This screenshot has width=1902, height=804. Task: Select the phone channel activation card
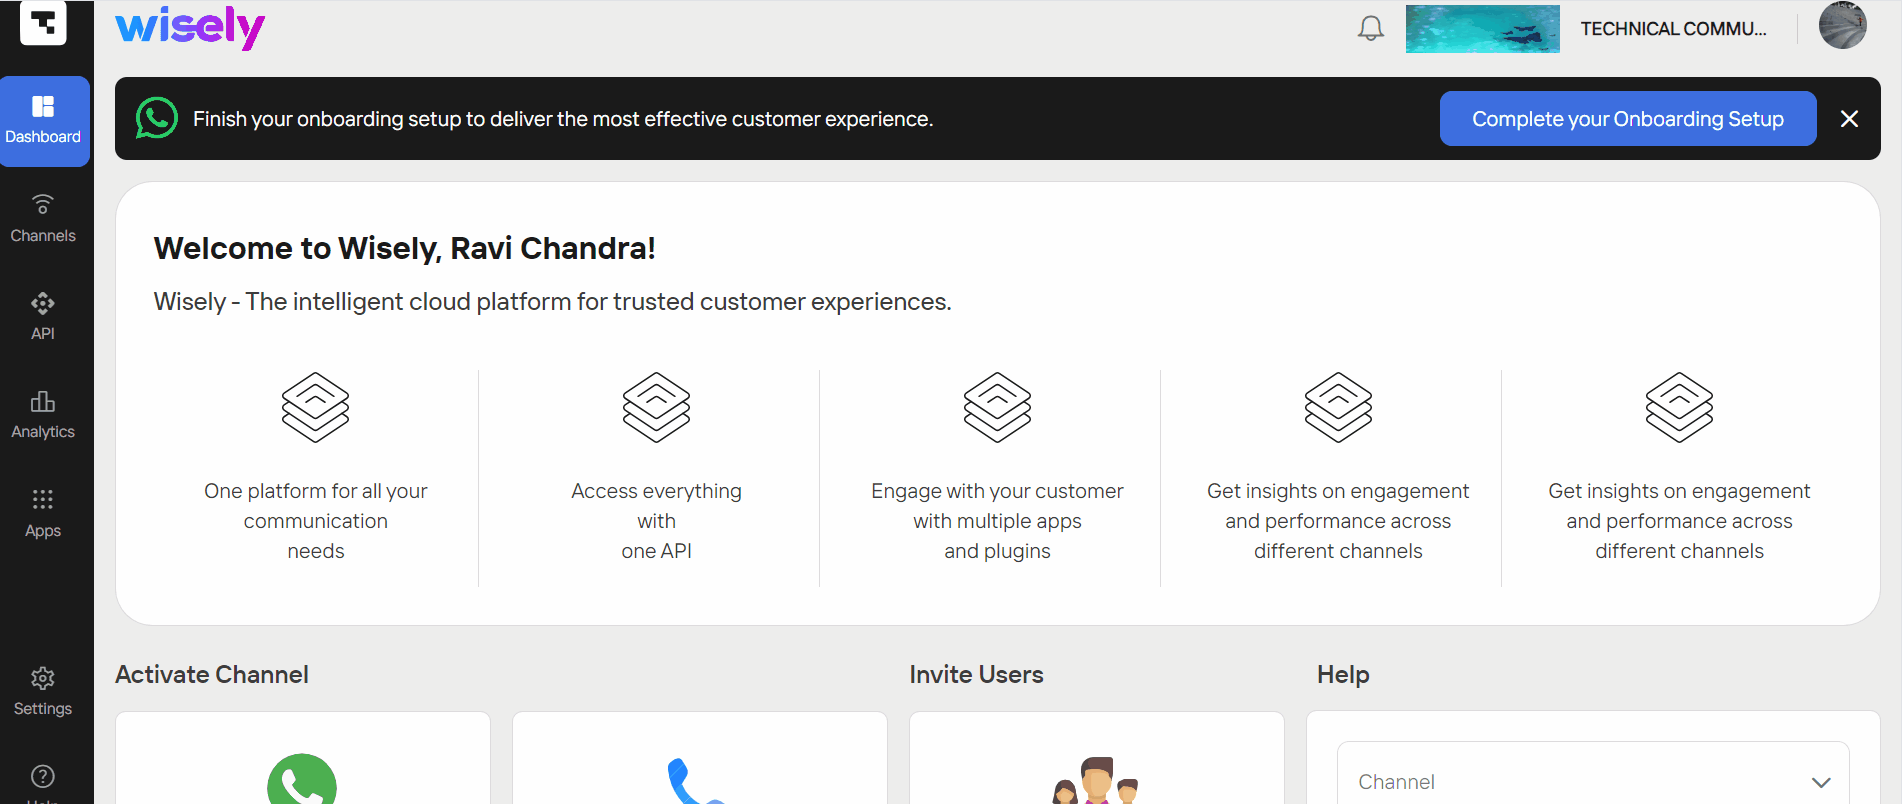coord(700,758)
